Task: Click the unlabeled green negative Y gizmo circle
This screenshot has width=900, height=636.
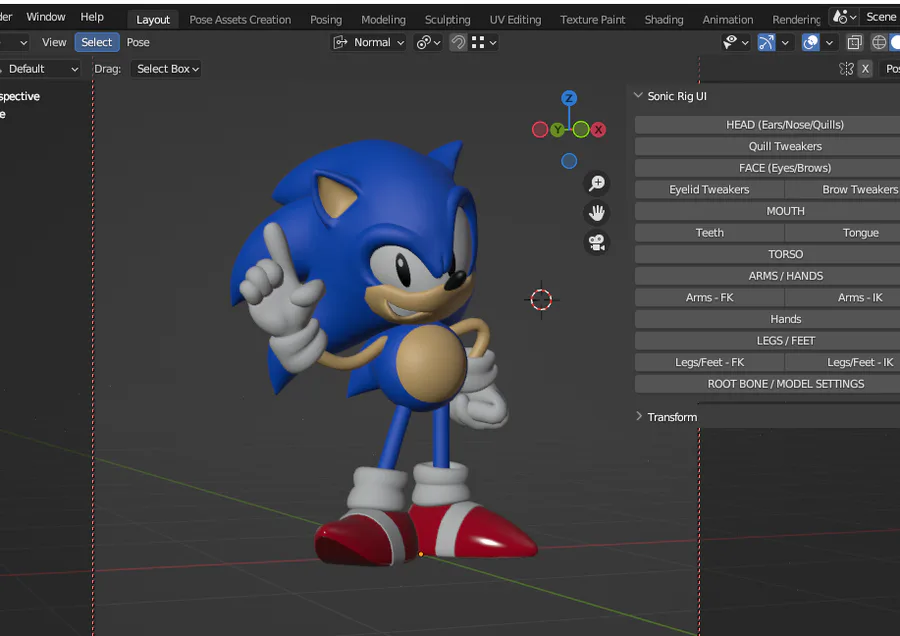Action: 581,130
